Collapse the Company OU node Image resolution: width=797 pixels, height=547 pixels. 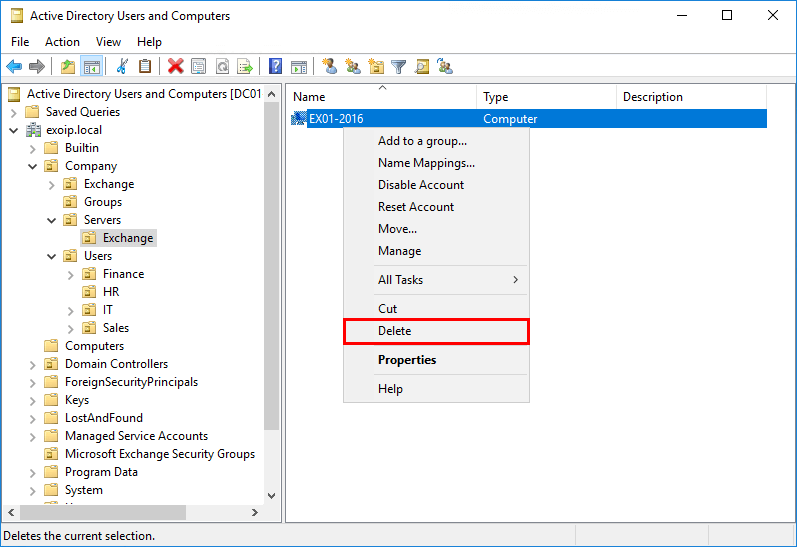pos(33,166)
